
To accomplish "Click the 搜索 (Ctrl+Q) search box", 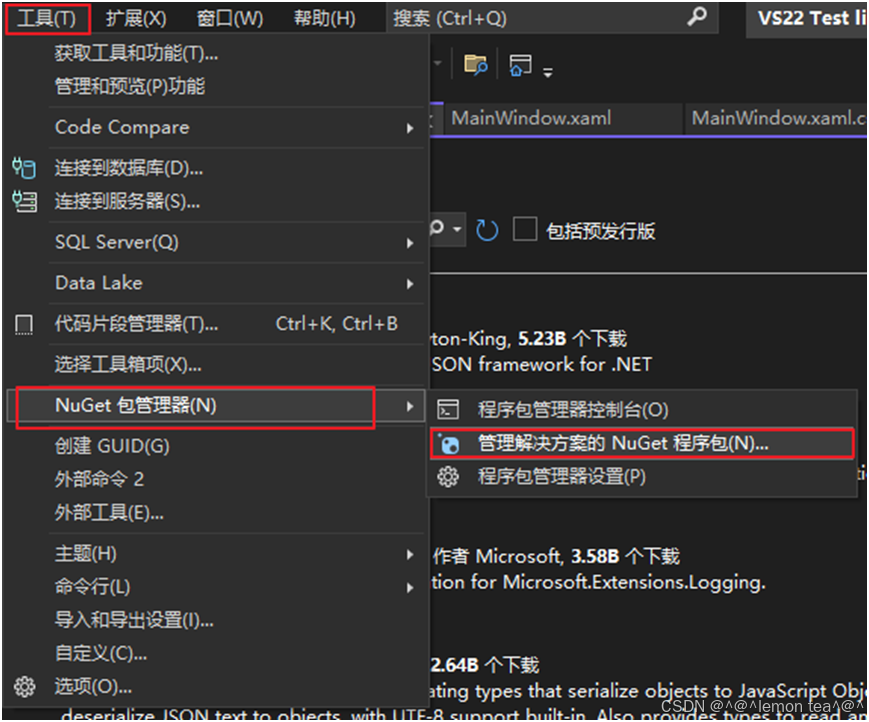I will pyautogui.click(x=552, y=18).
